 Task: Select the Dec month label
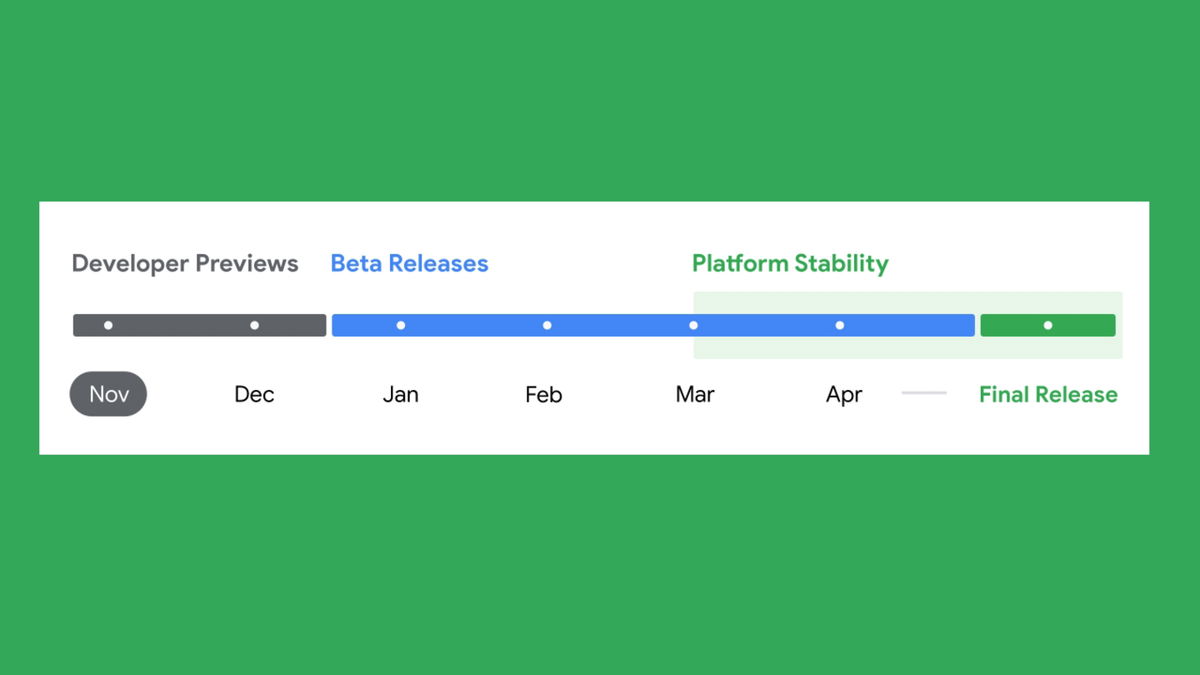pyautogui.click(x=254, y=394)
